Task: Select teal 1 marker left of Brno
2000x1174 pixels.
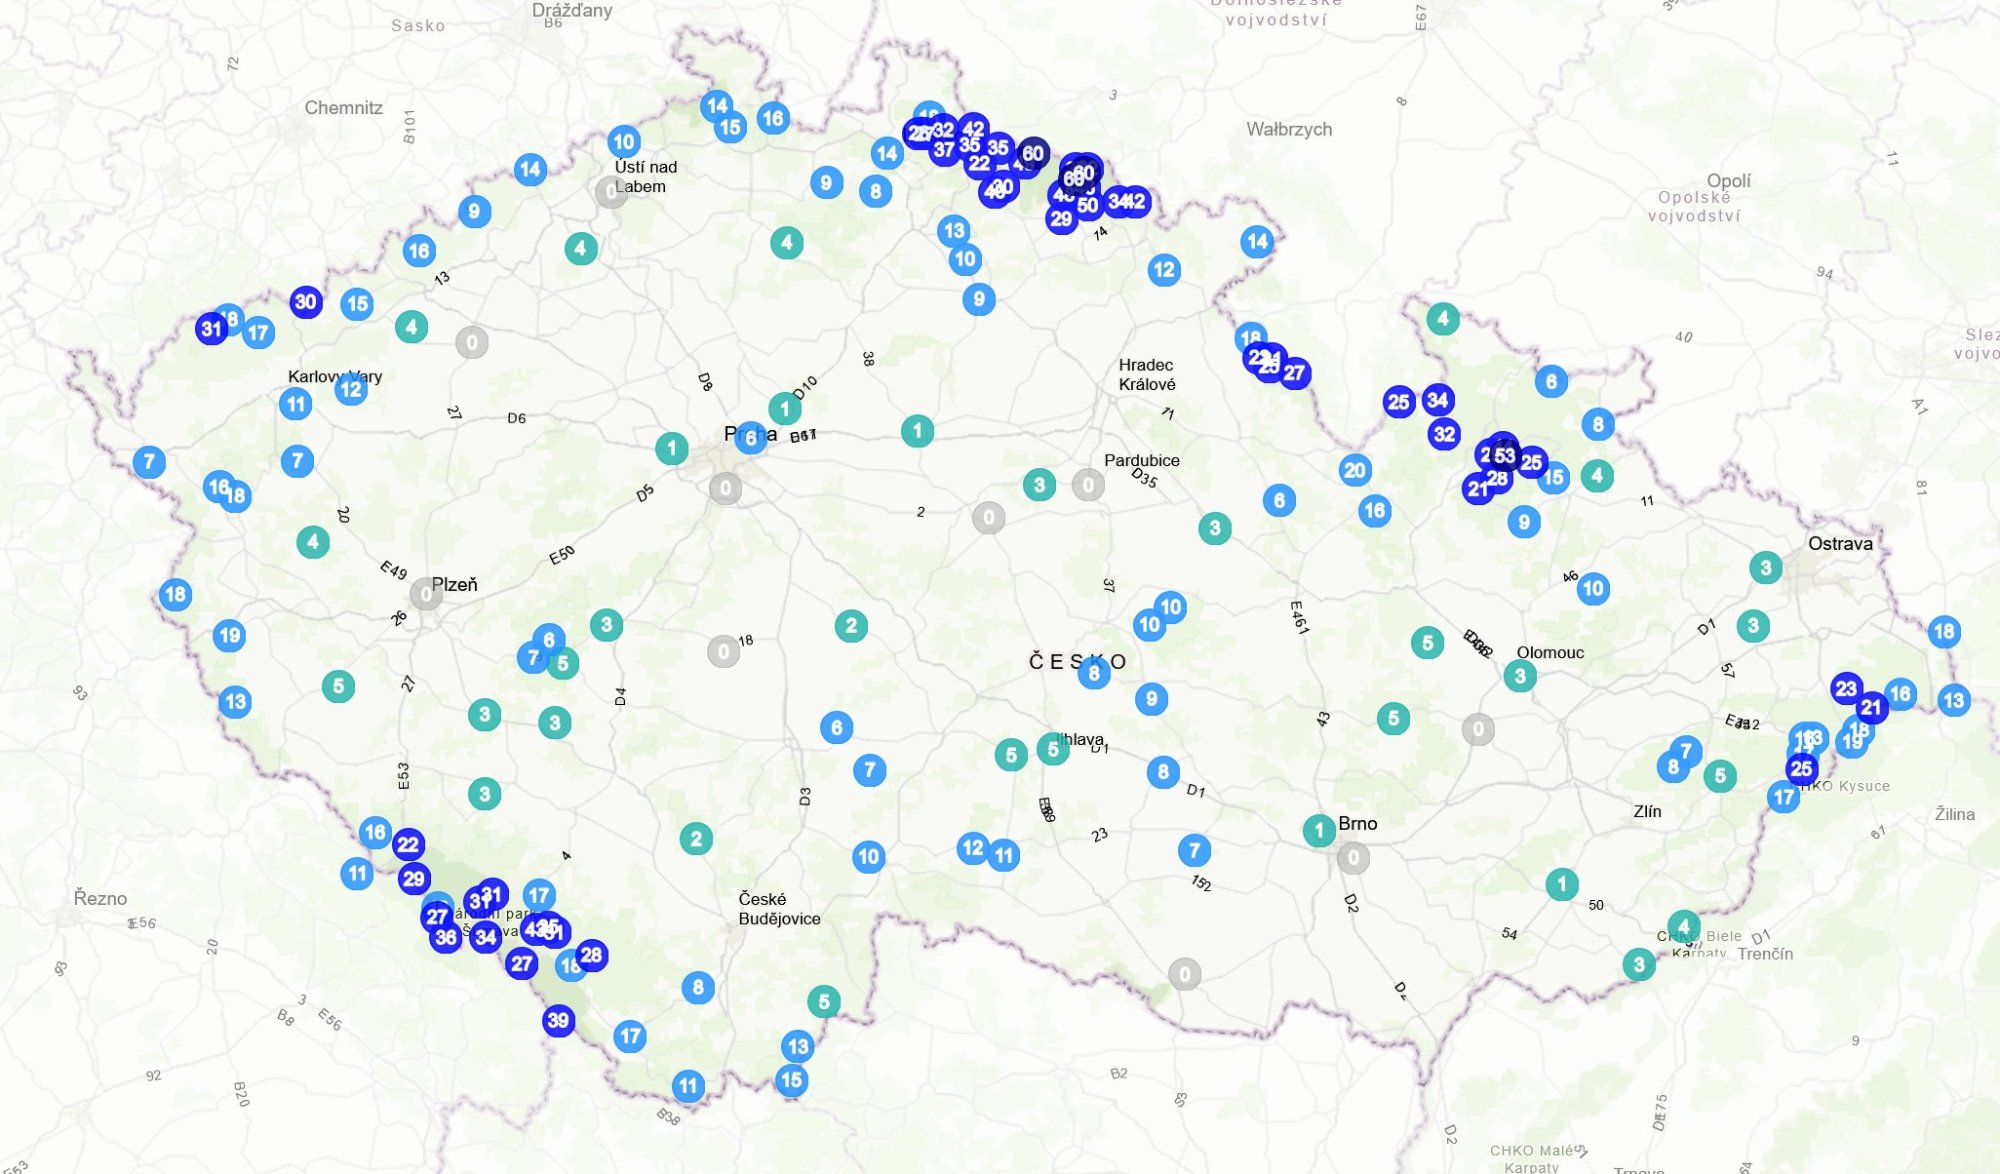Action: pos(1319,829)
